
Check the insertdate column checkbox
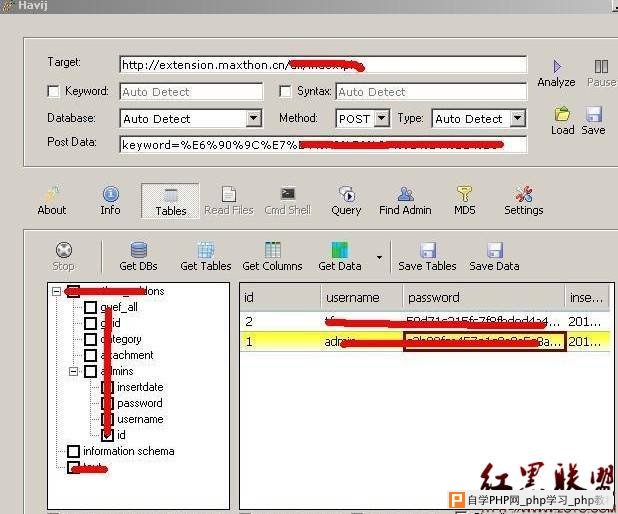(x=107, y=387)
